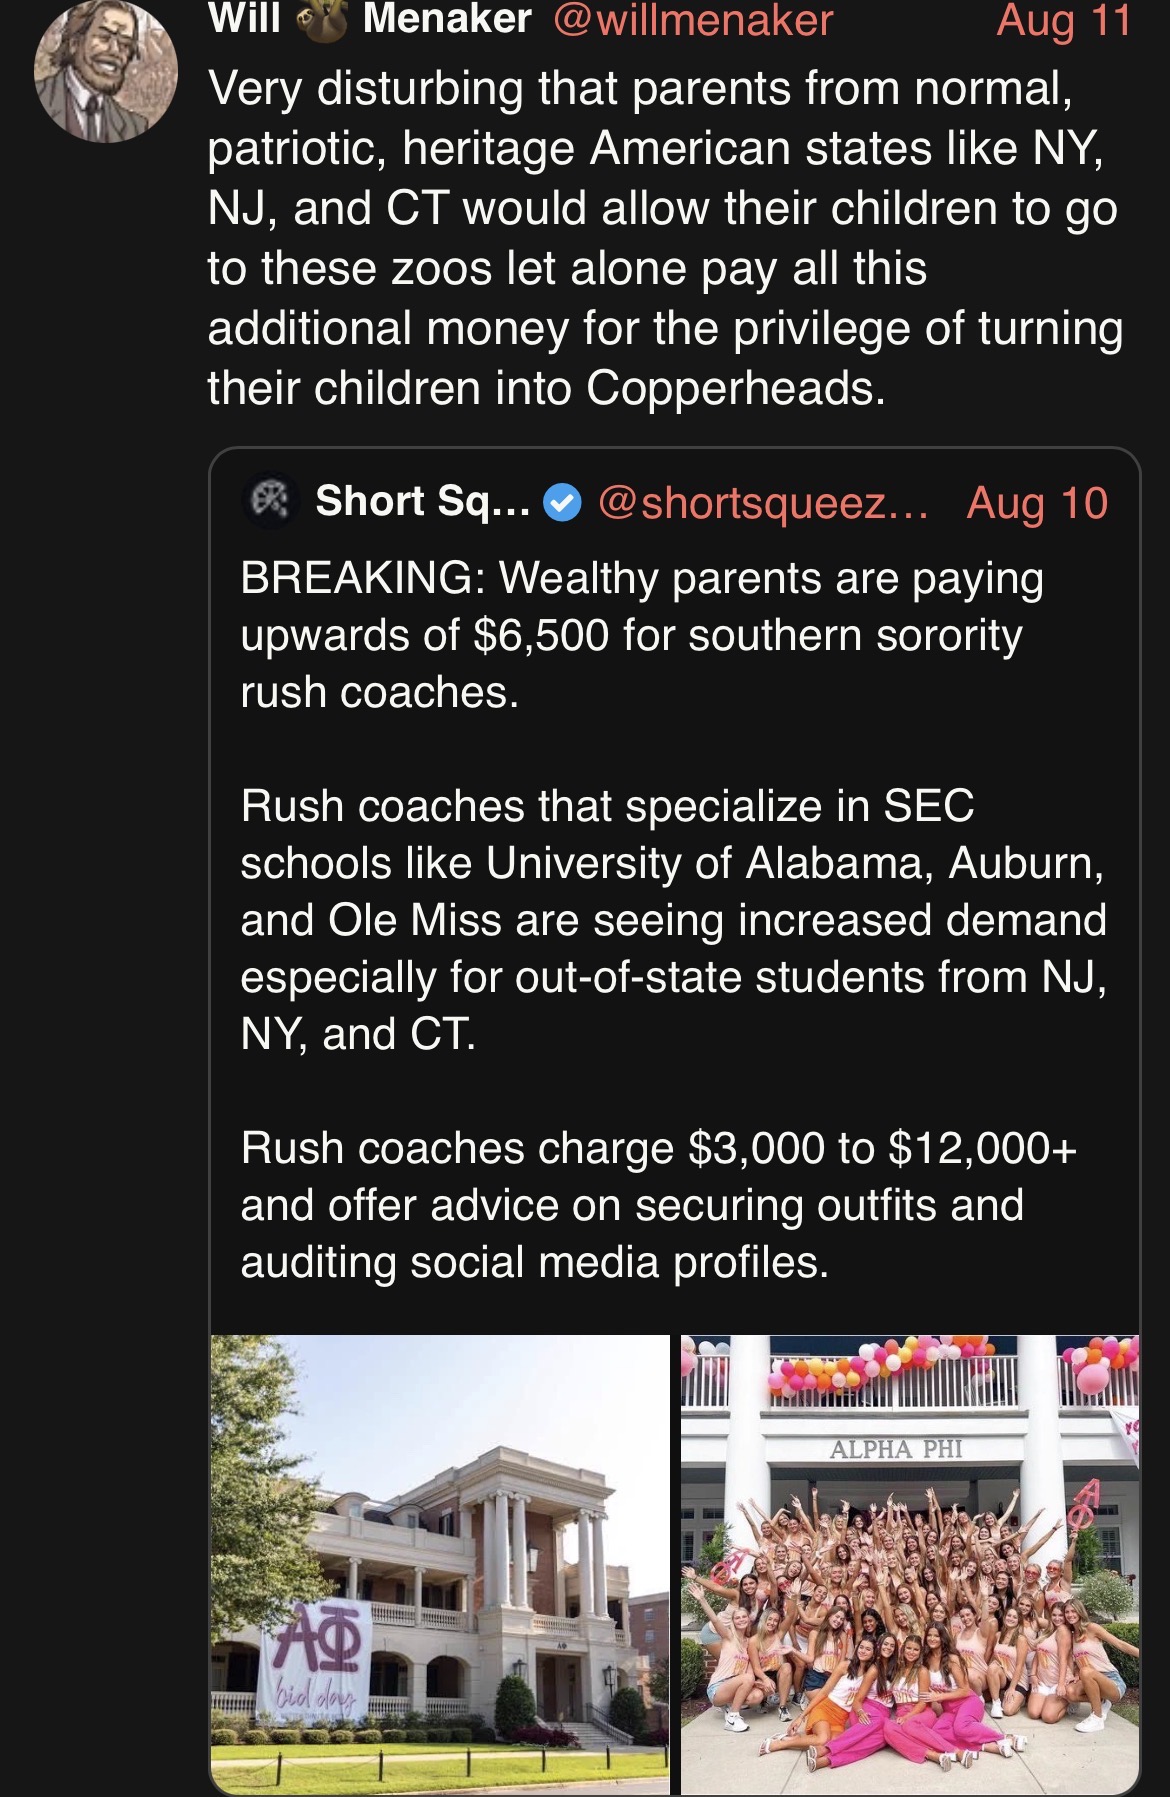
Task: Tap the blue verified badge
Action: pyautogui.click(x=562, y=502)
